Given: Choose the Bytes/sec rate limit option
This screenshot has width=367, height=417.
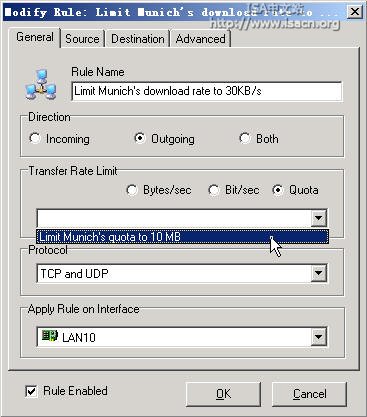Looking at the screenshot, I should click(x=131, y=190).
